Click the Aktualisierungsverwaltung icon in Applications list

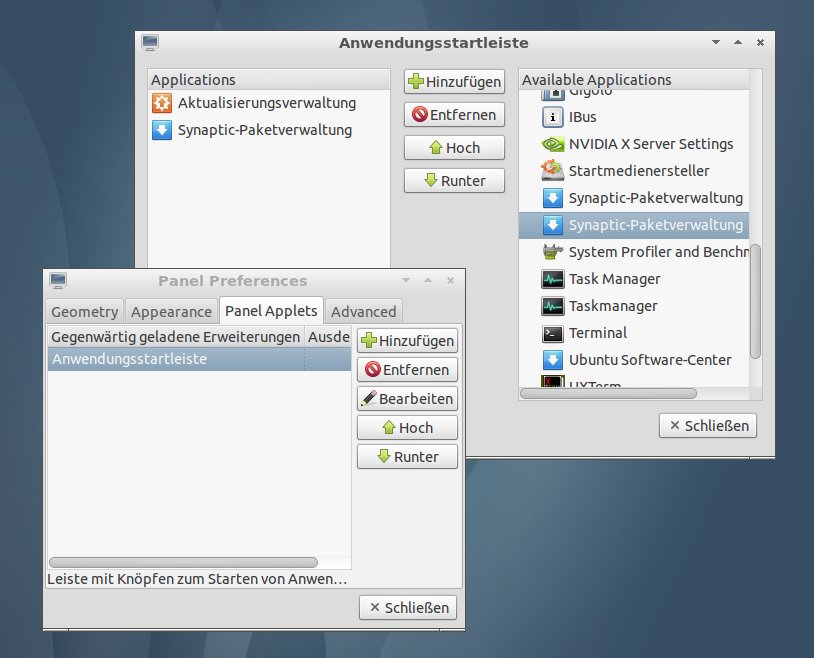tap(161, 103)
